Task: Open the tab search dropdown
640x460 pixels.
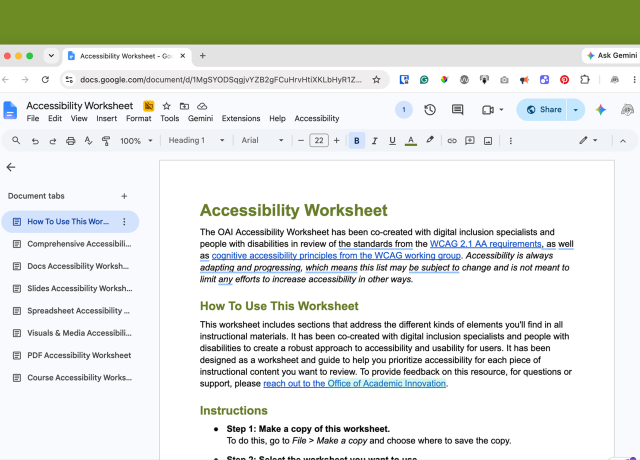Action: tap(51, 56)
